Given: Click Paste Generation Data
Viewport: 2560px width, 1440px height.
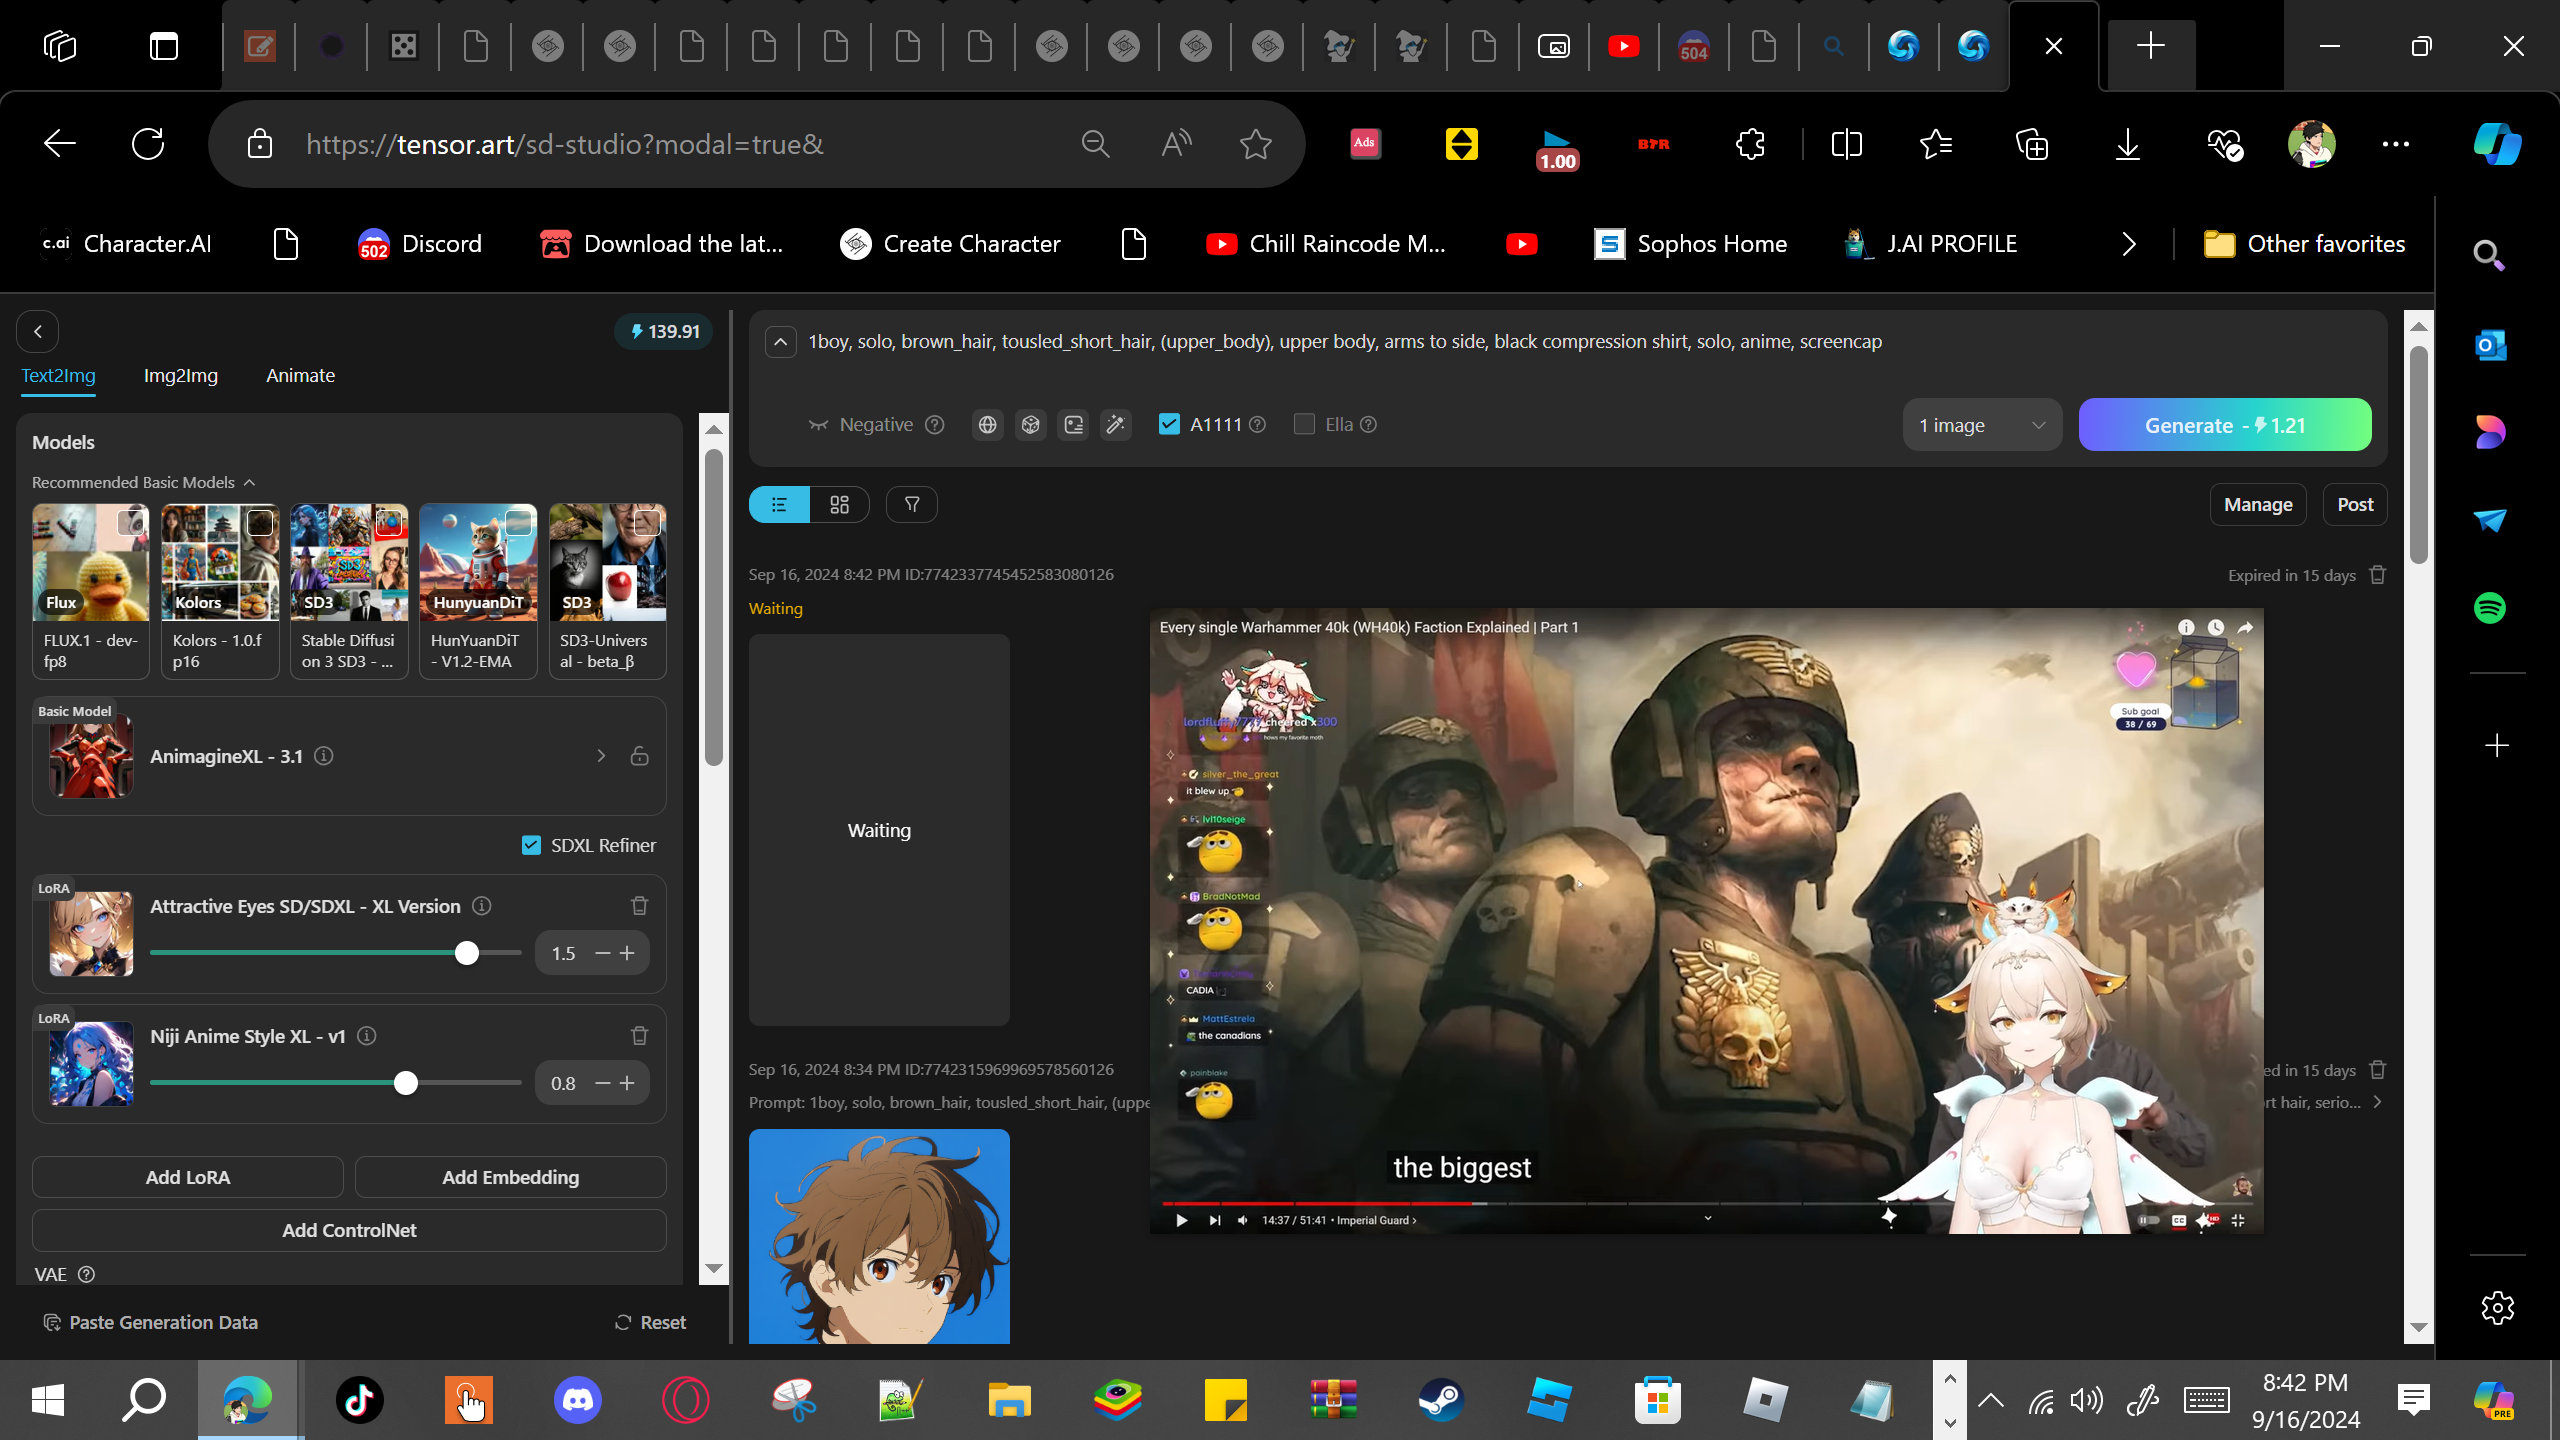Looking at the screenshot, I should (151, 1322).
